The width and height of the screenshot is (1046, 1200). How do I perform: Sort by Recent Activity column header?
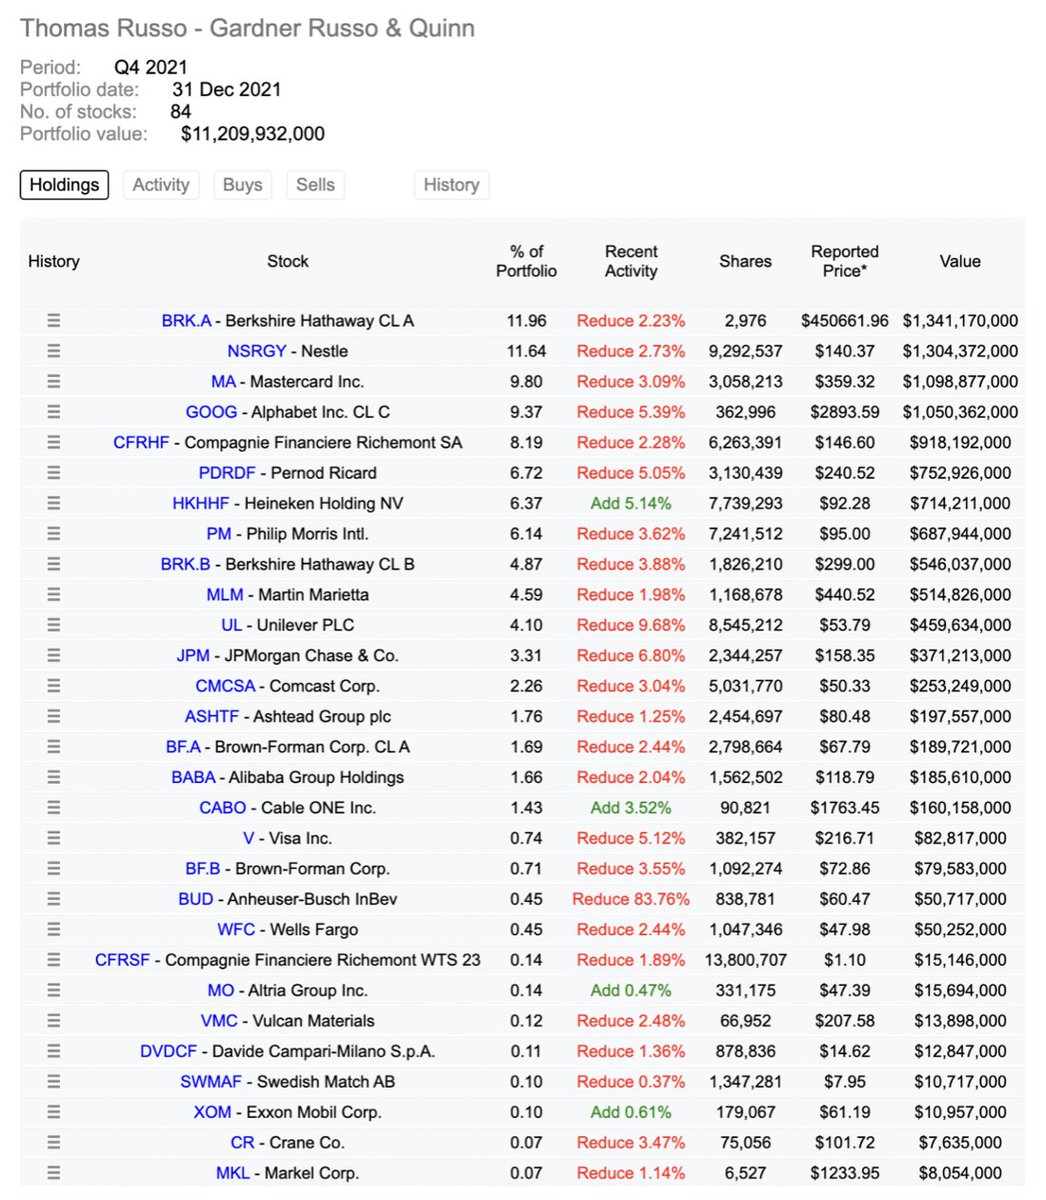coord(631,261)
